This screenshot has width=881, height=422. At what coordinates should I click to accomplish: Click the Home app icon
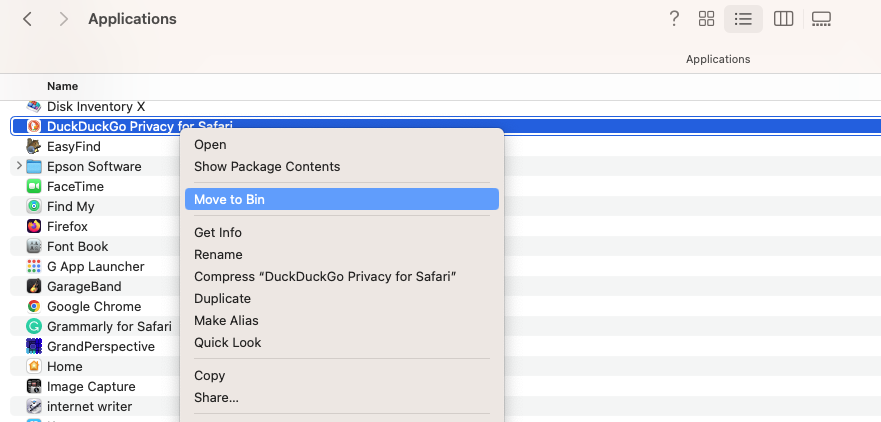click(34, 366)
